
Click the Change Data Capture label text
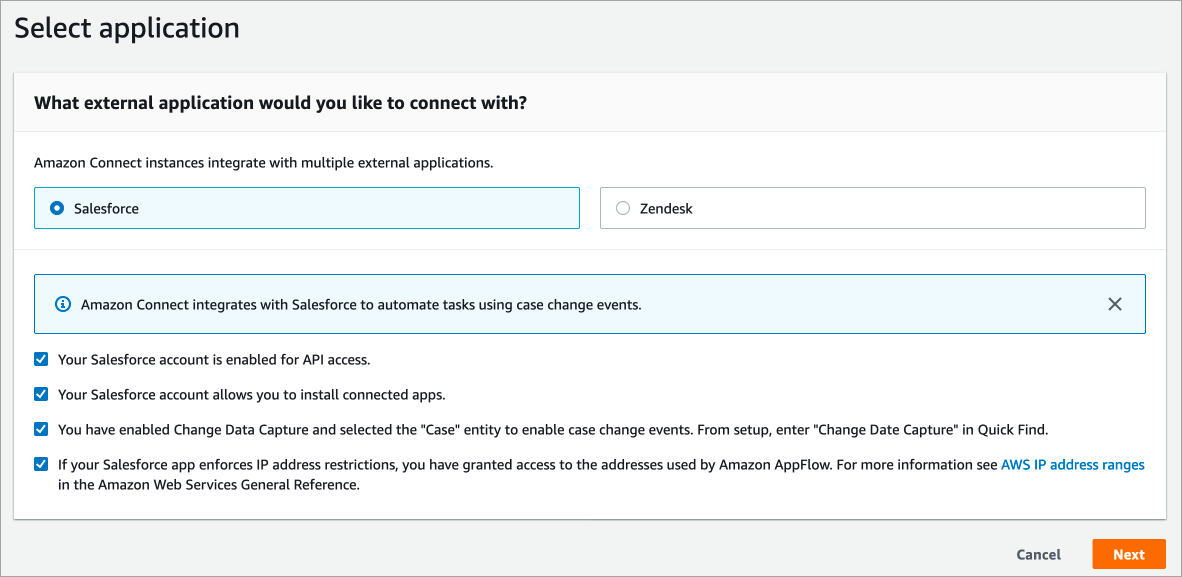click(x=552, y=429)
